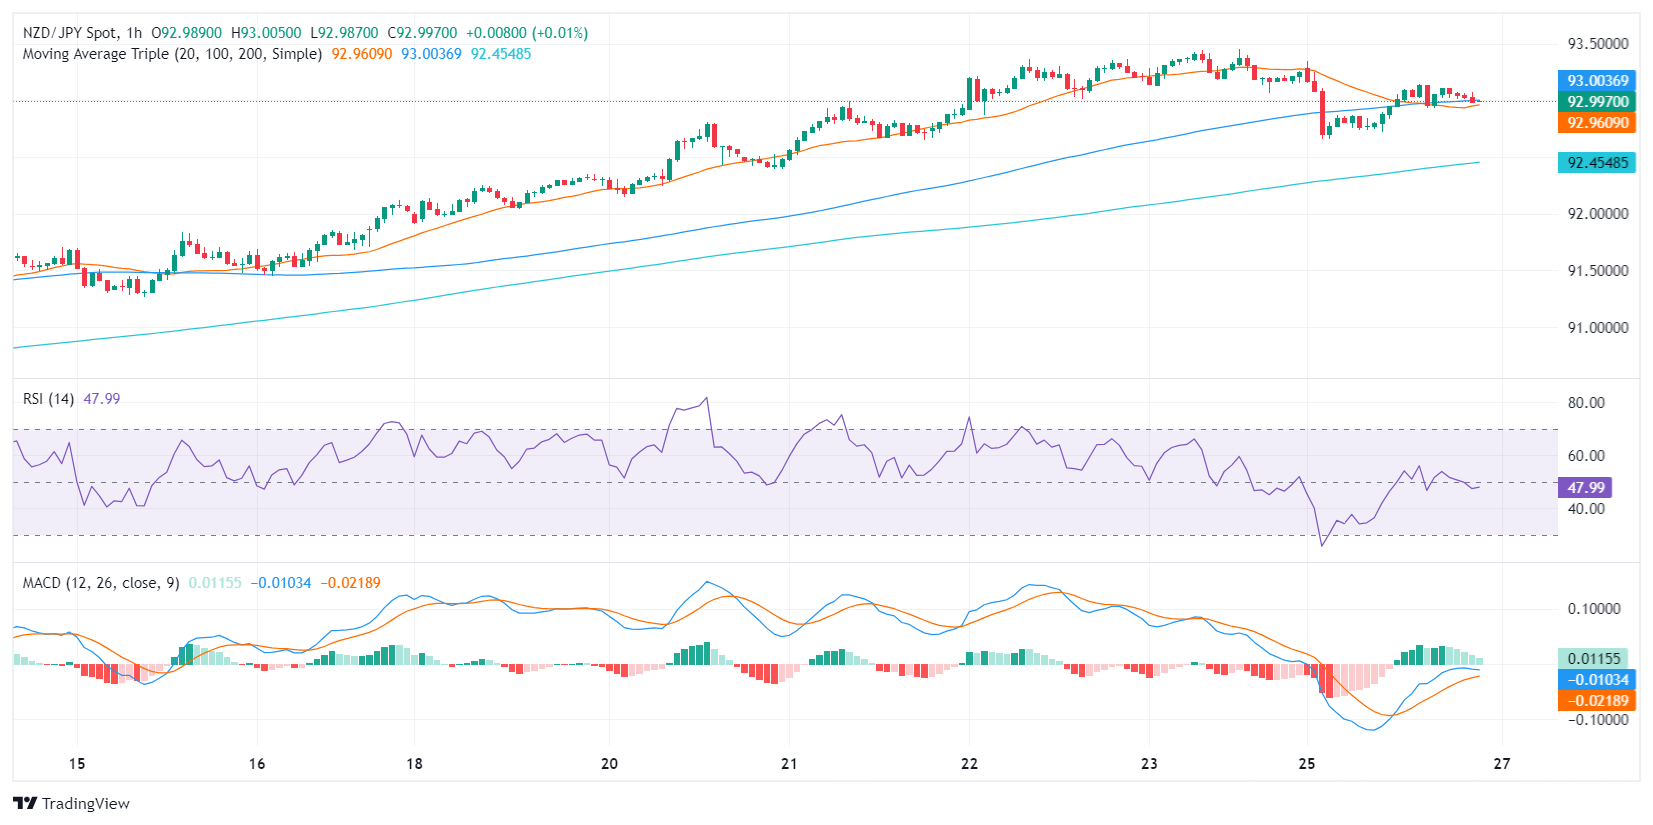This screenshot has height=825, width=1653.
Task: Click the blue 93.00369 MA legend value
Action: pos(431,54)
